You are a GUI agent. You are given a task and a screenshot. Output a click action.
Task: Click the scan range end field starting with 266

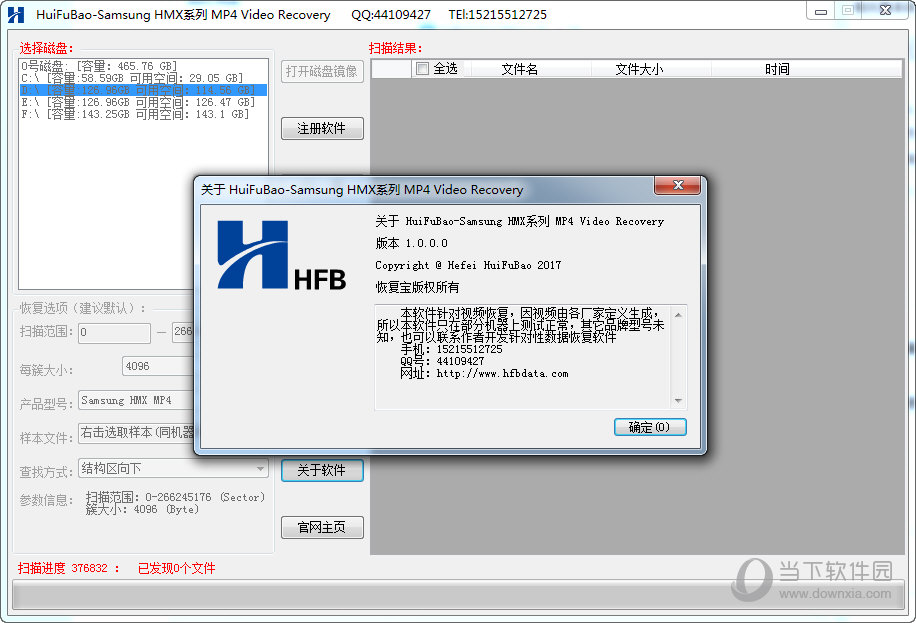coord(183,331)
